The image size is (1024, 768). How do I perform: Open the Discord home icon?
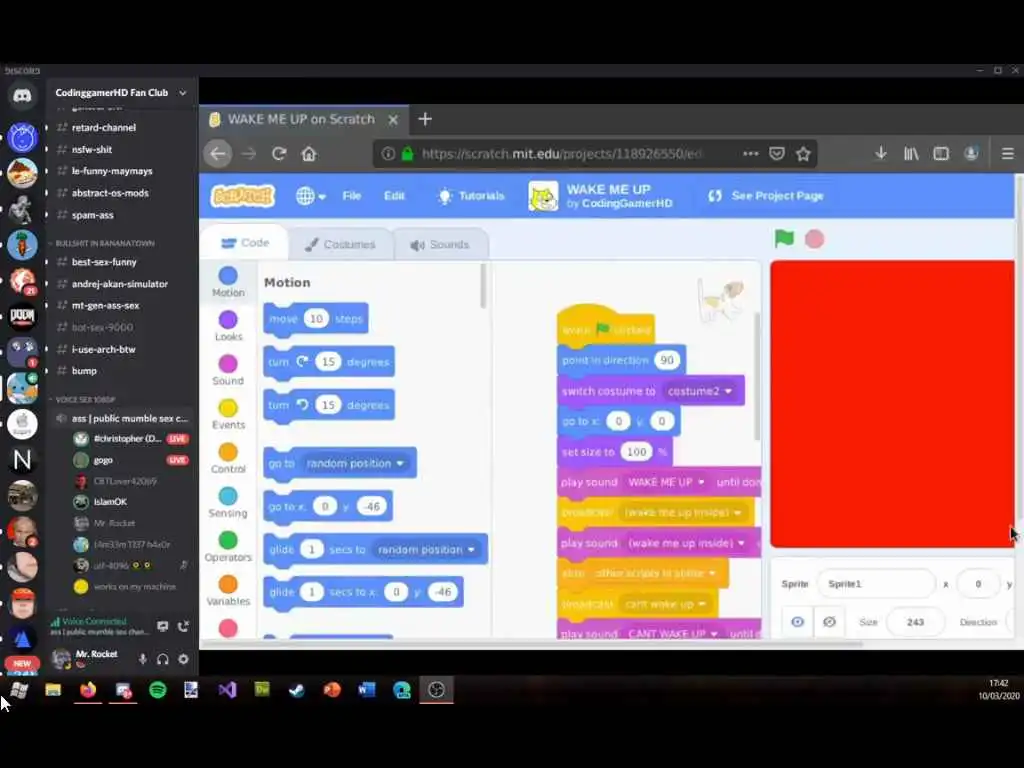click(22, 97)
